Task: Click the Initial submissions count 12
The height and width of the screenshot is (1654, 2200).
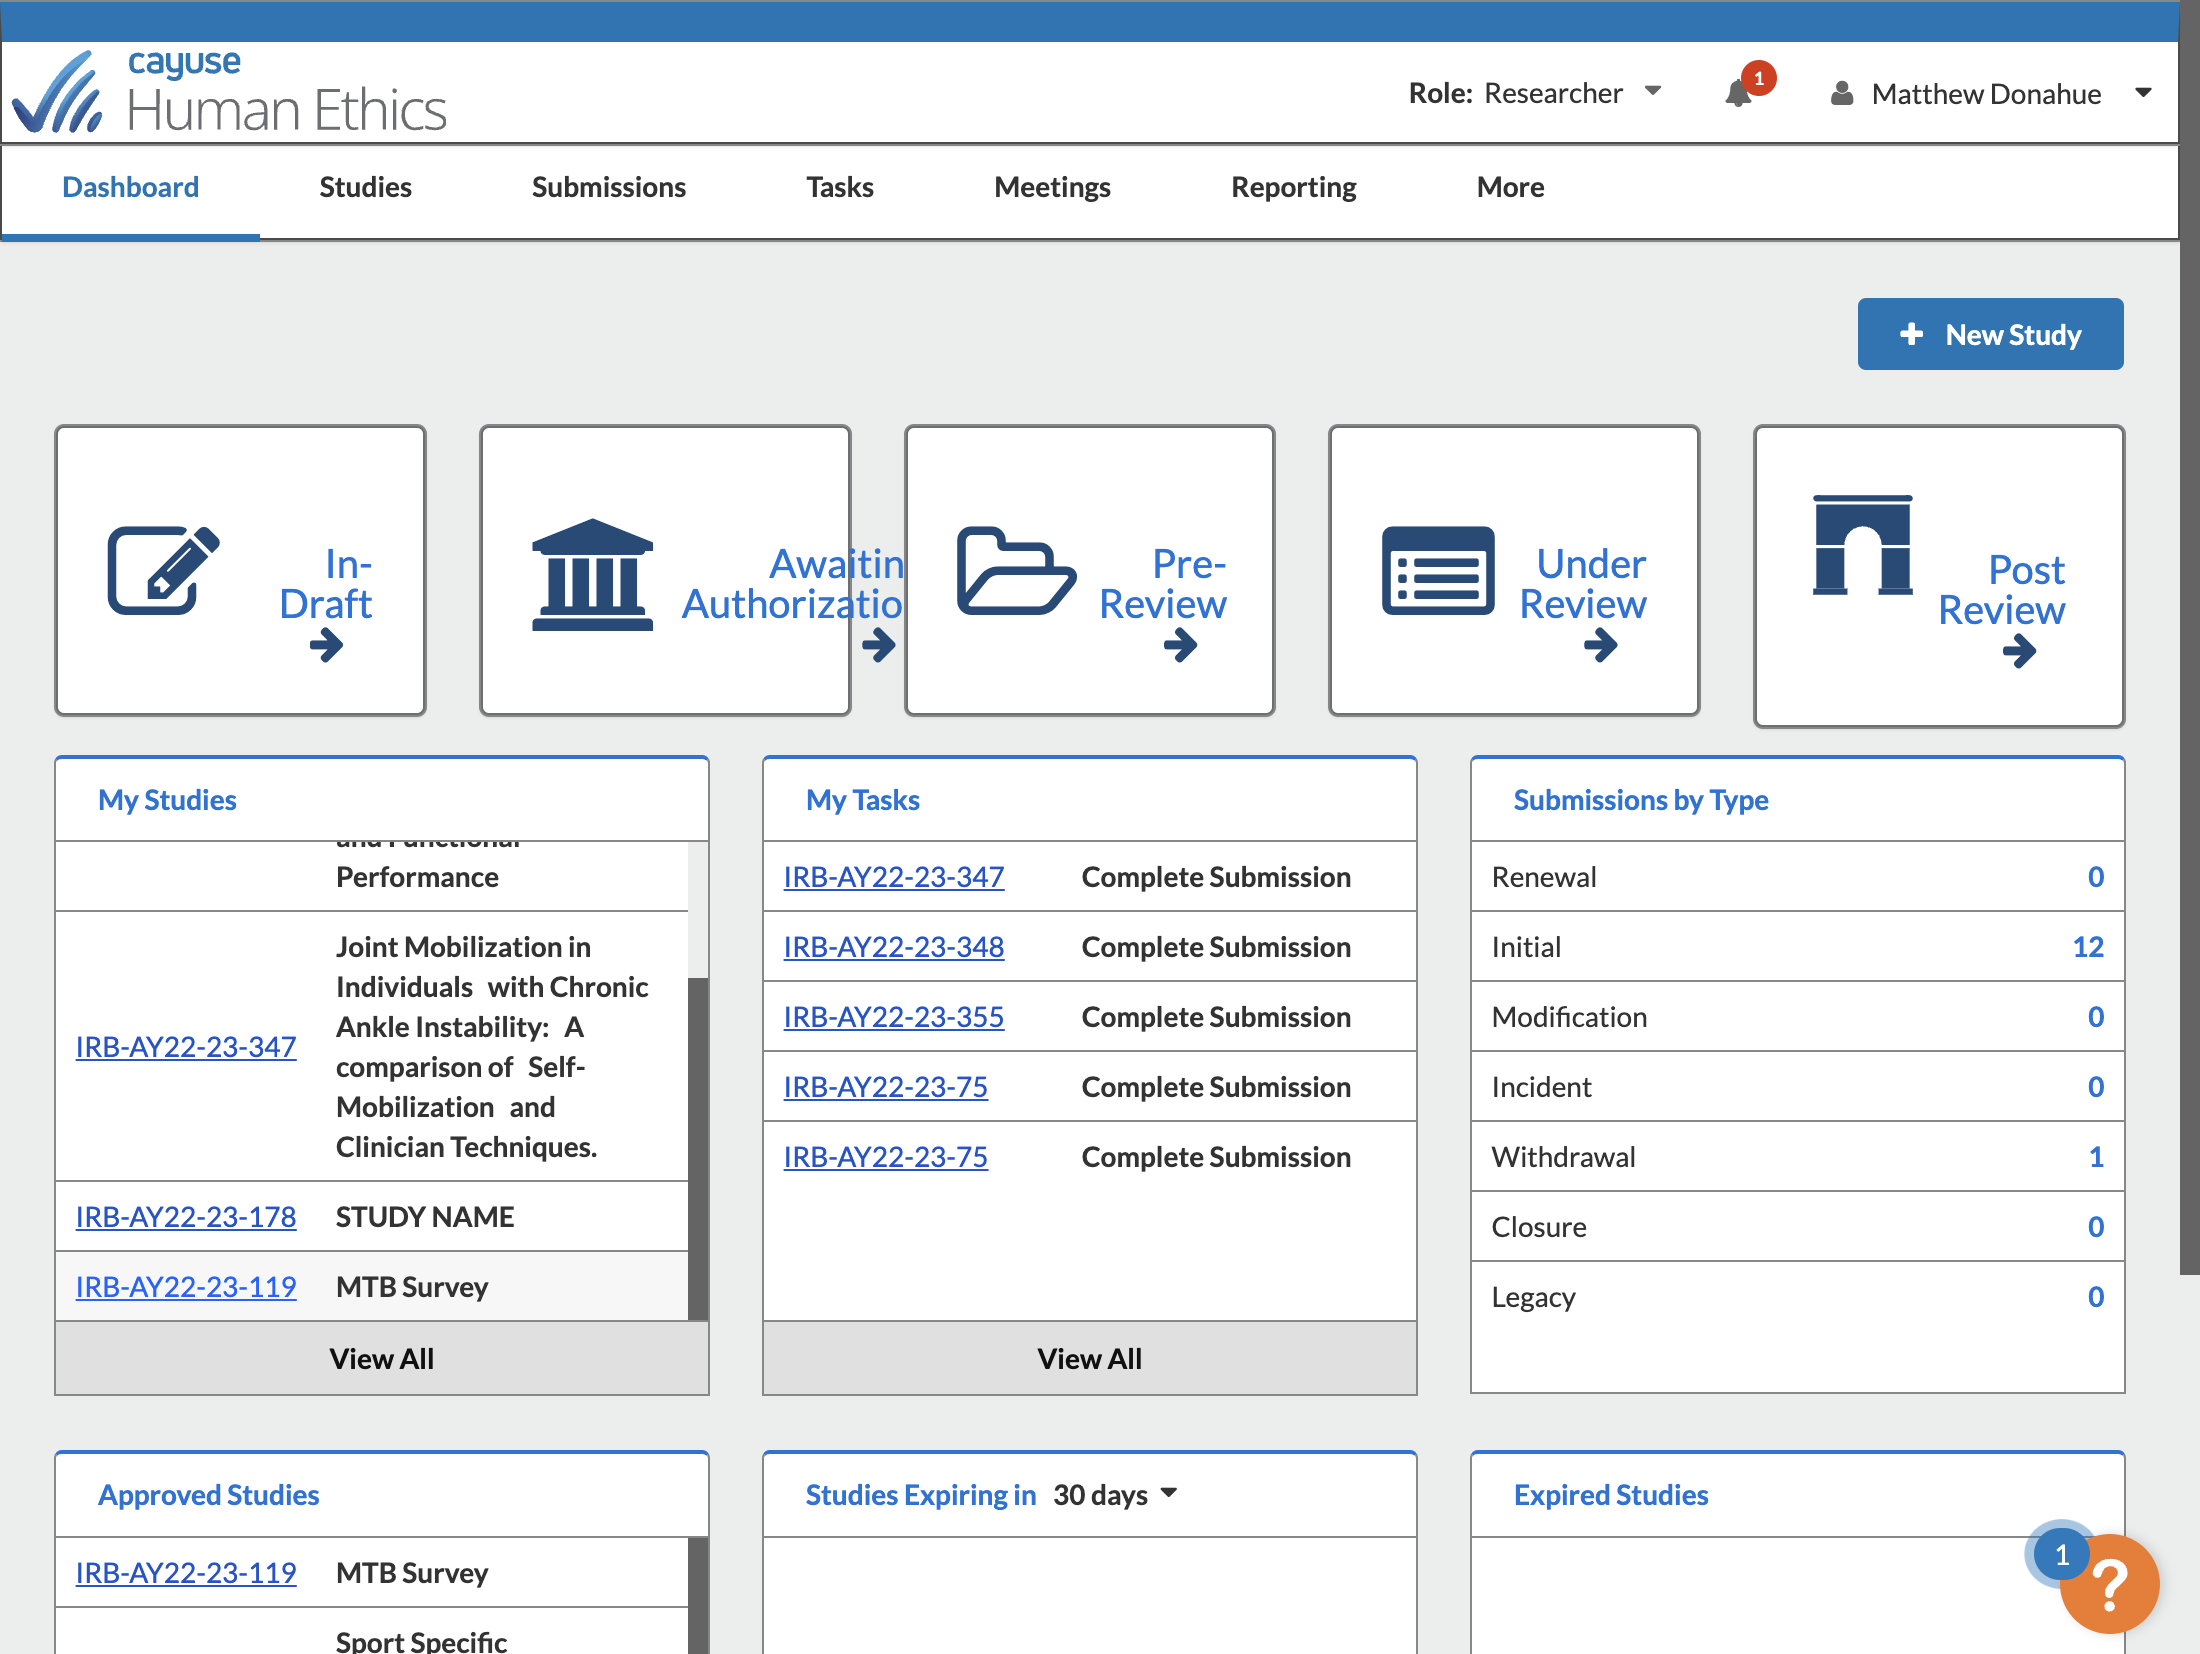Action: 2087,947
